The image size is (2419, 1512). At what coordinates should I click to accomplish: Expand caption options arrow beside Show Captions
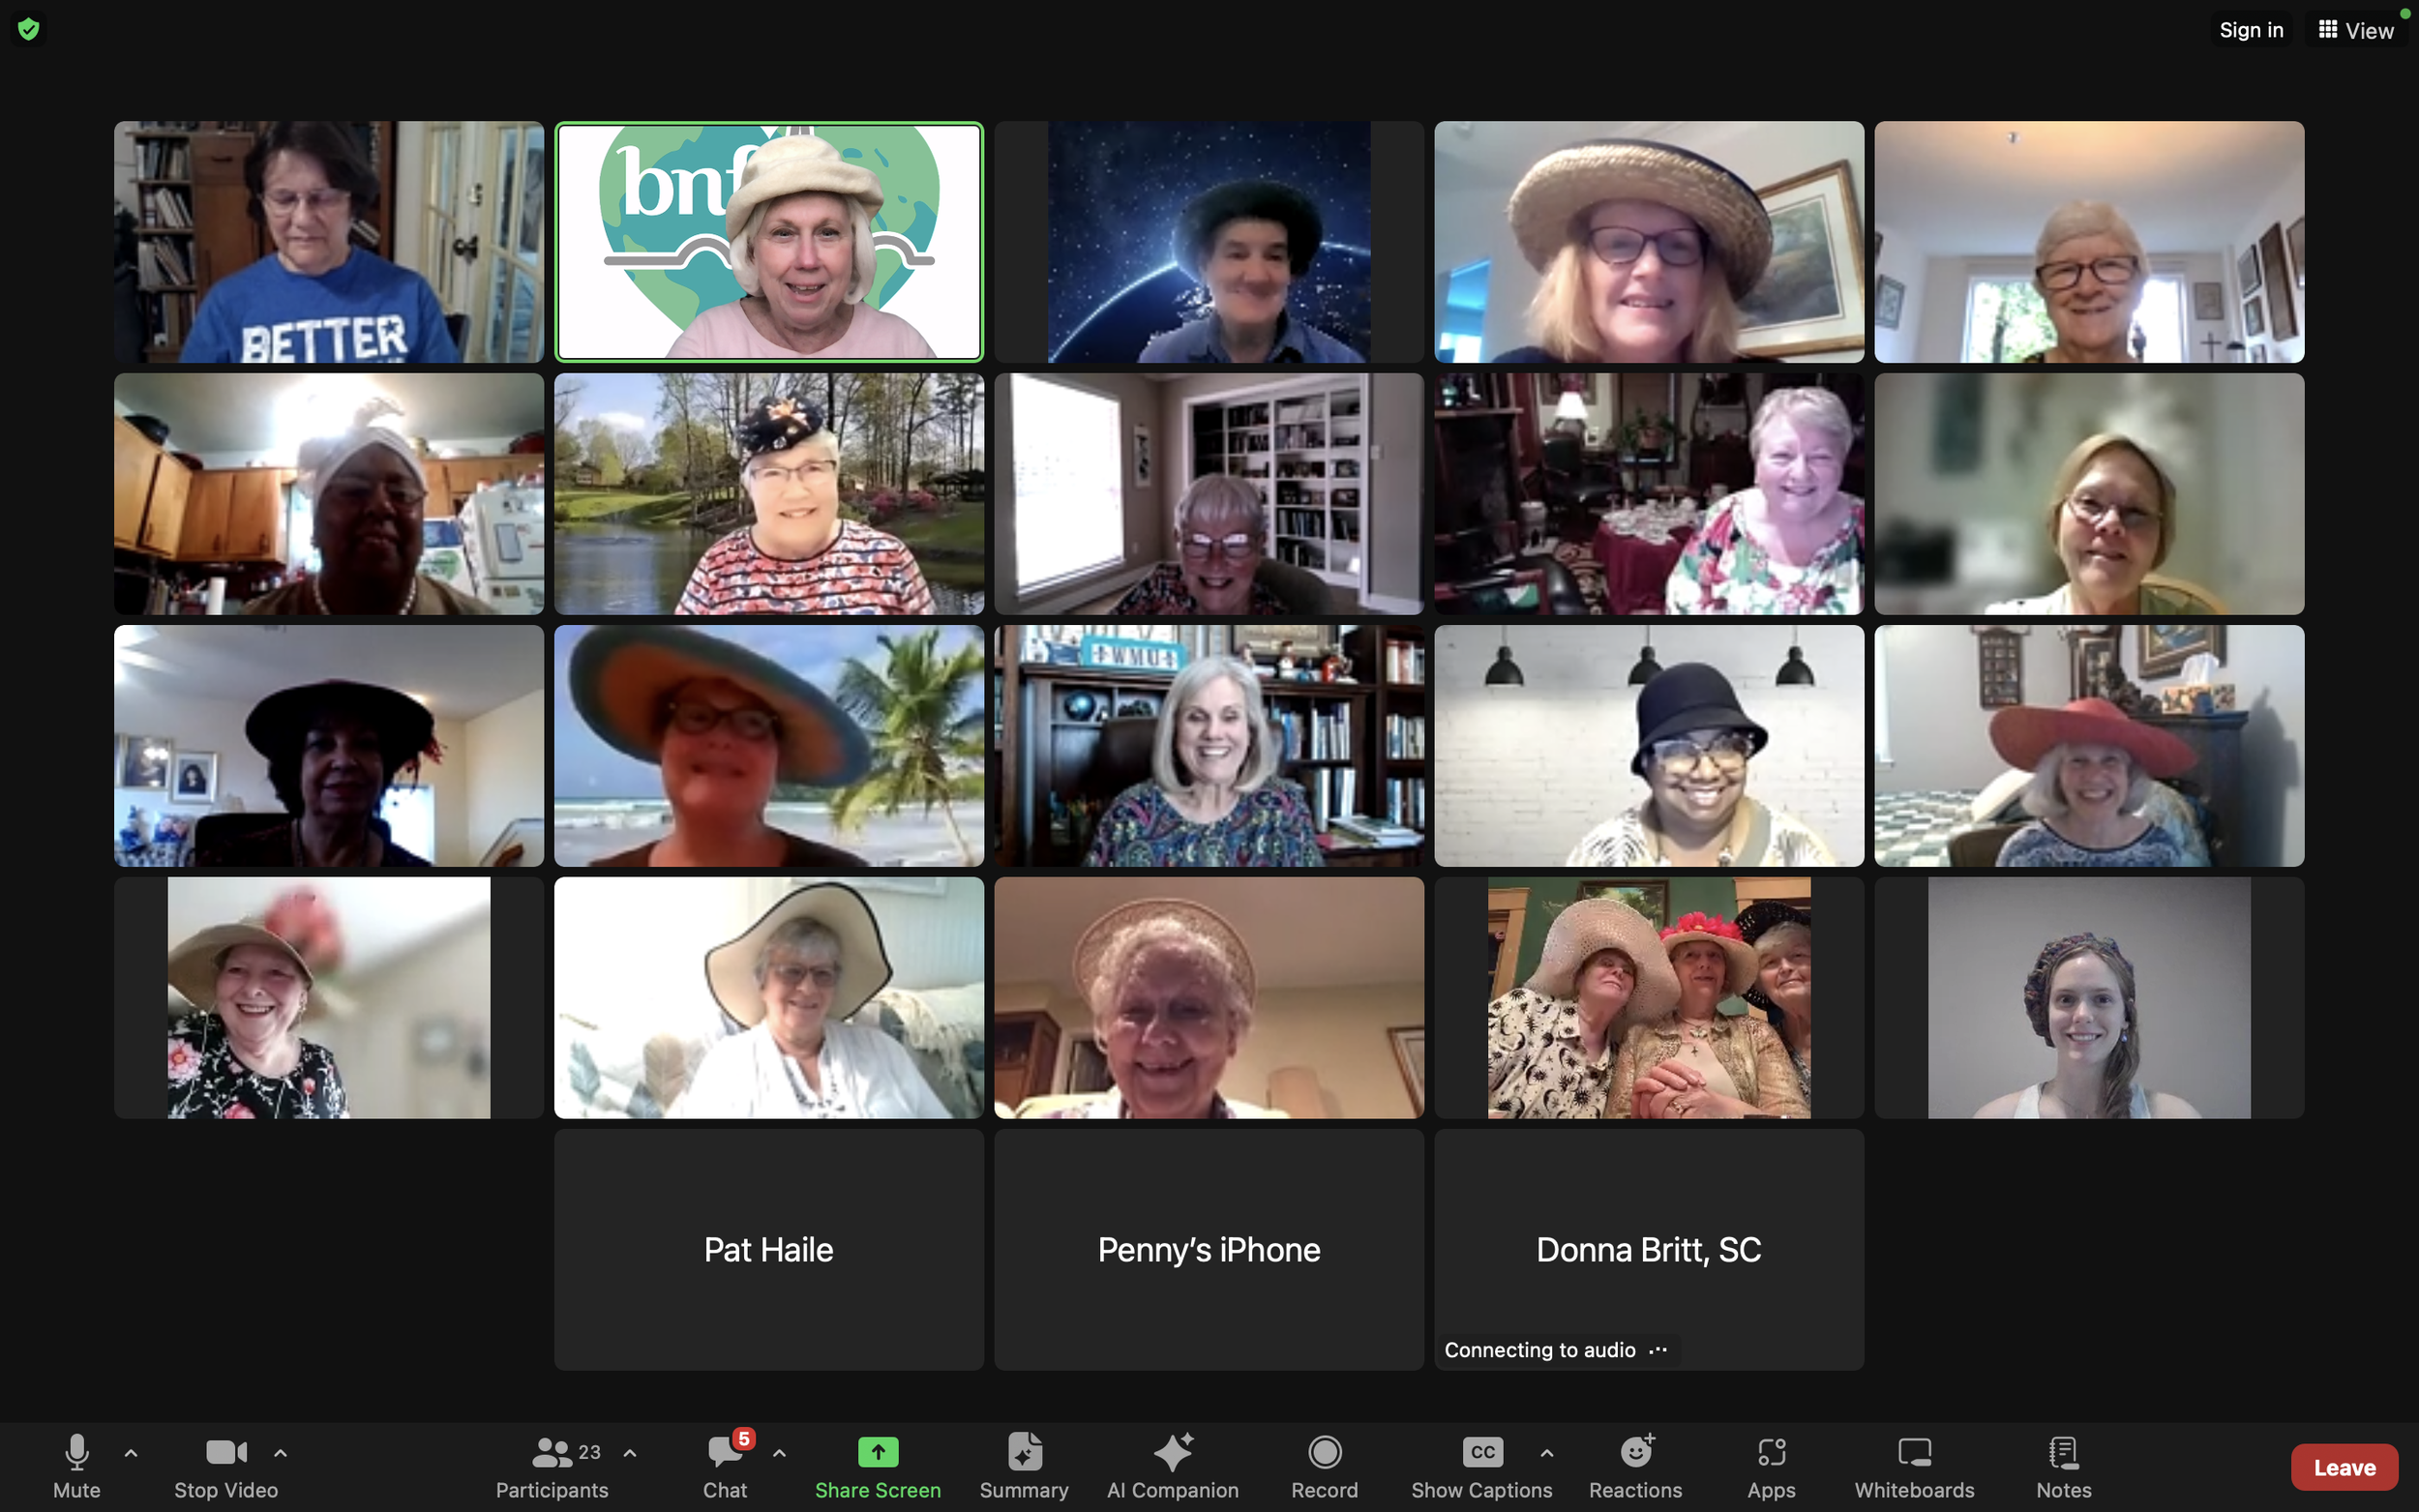point(1546,1452)
